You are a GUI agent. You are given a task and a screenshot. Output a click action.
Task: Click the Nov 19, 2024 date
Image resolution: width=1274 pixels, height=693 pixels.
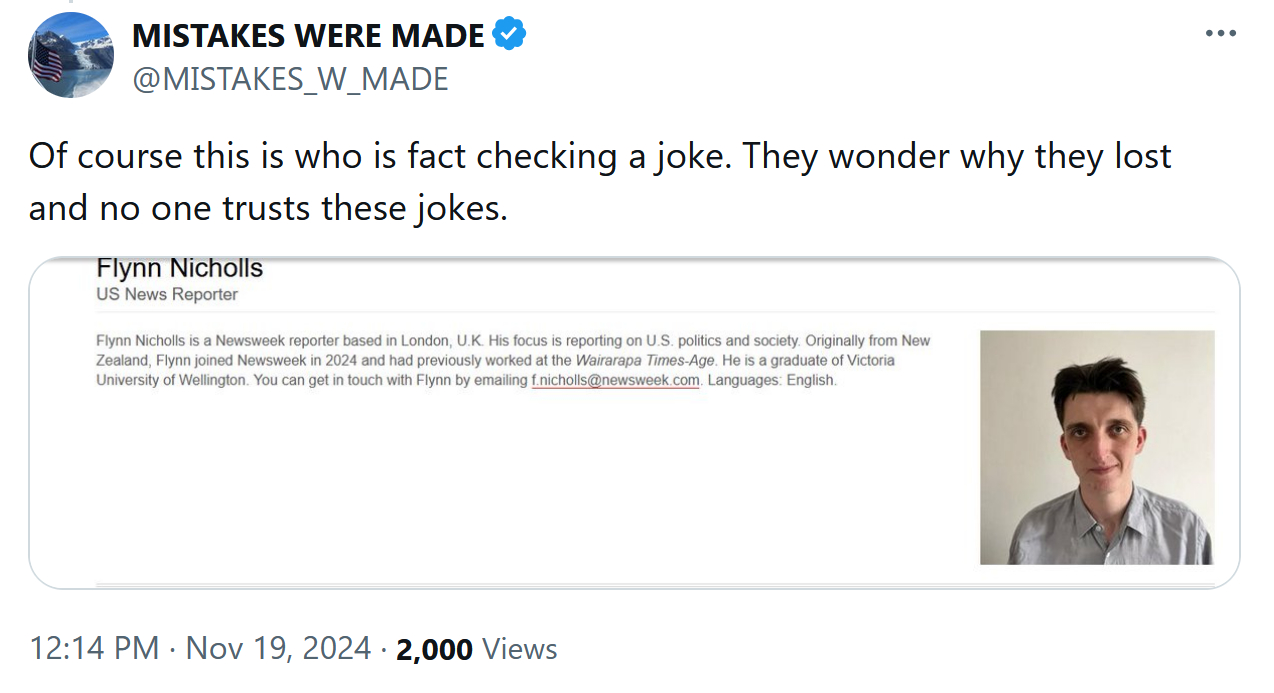(278, 648)
